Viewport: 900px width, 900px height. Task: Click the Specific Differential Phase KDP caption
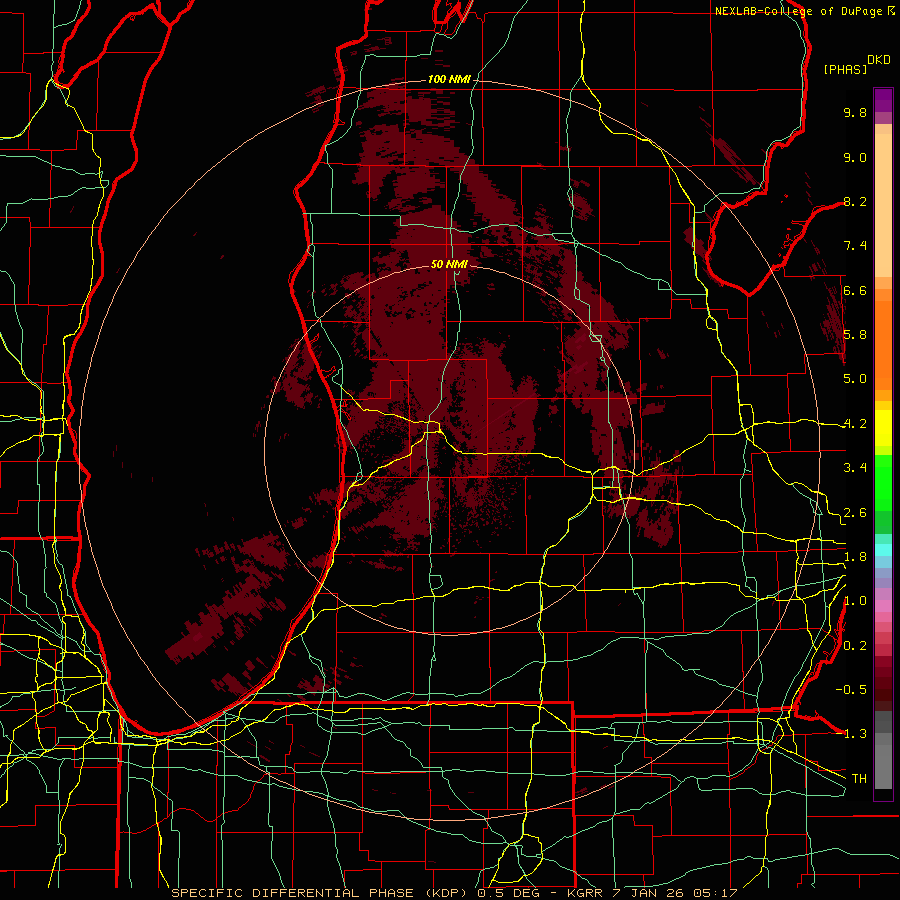[454, 893]
